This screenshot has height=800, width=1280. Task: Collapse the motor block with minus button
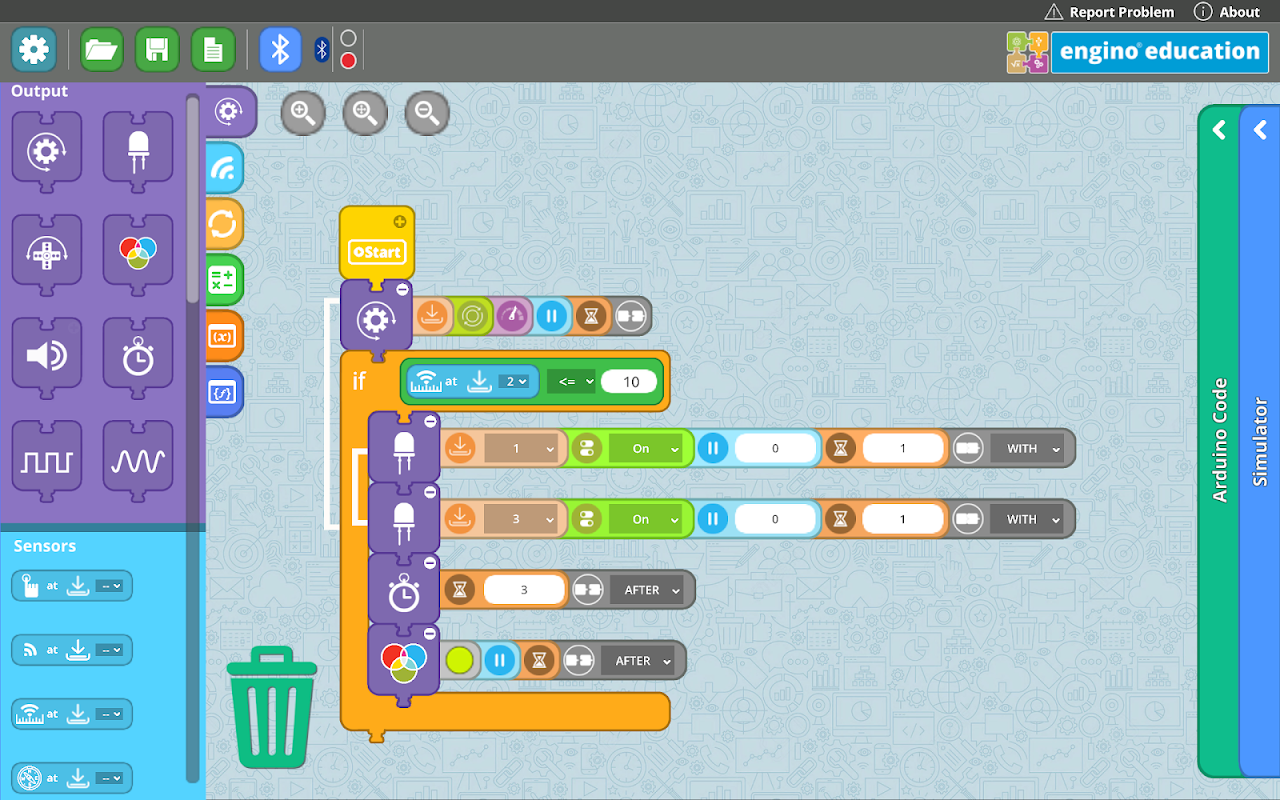(x=402, y=290)
